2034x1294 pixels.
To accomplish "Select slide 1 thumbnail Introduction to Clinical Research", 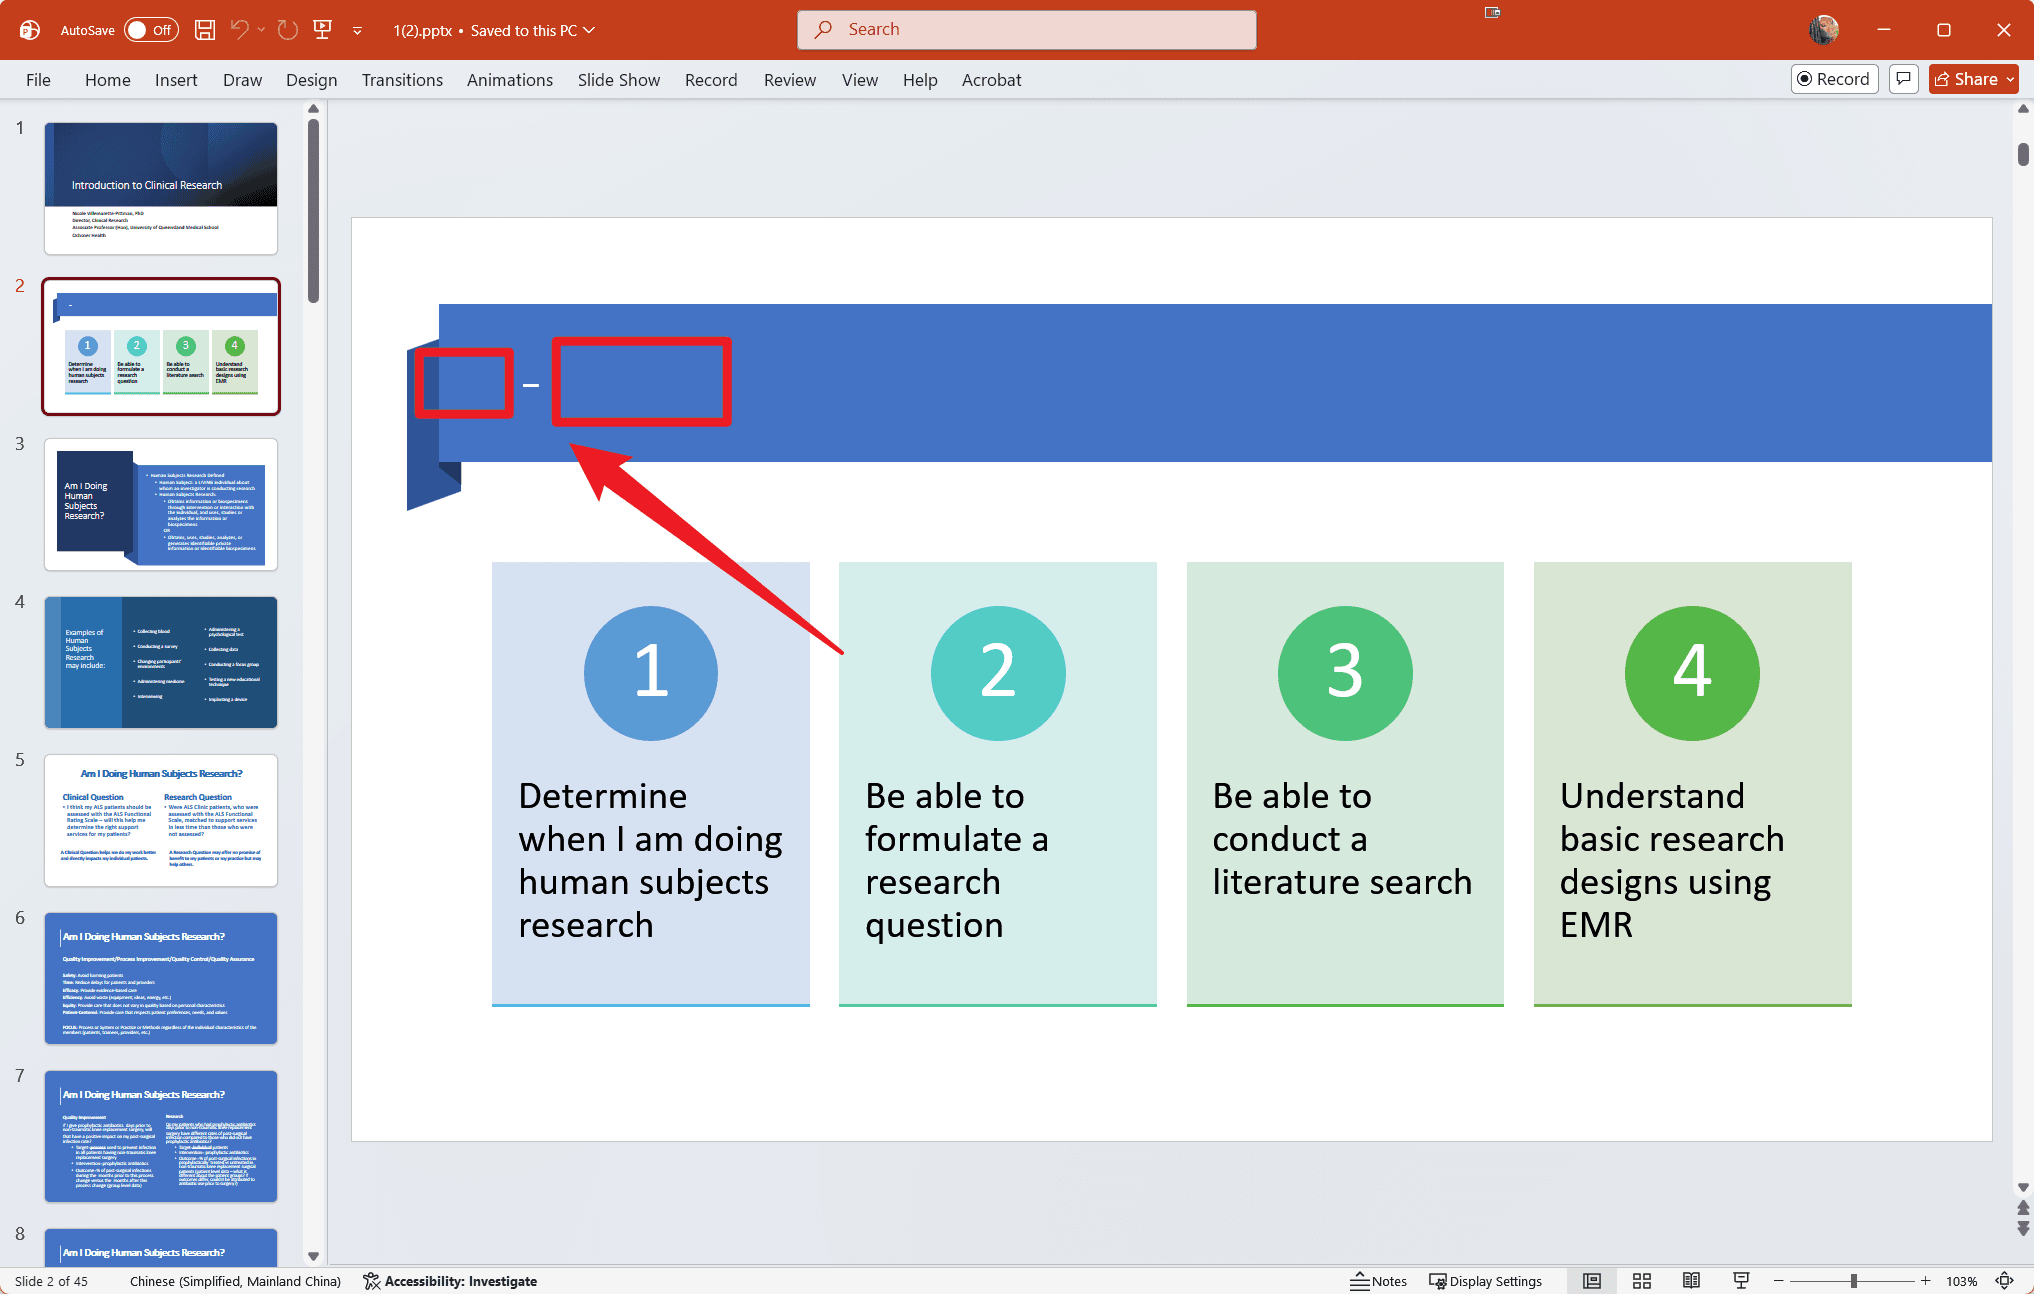I will click(x=161, y=188).
